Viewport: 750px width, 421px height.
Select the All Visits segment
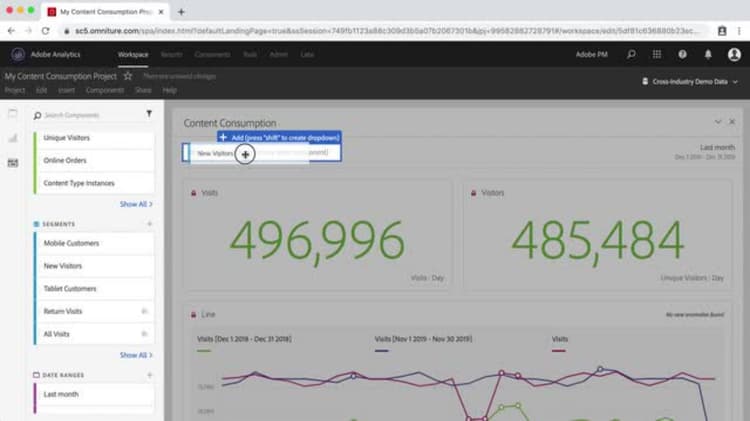[95, 334]
